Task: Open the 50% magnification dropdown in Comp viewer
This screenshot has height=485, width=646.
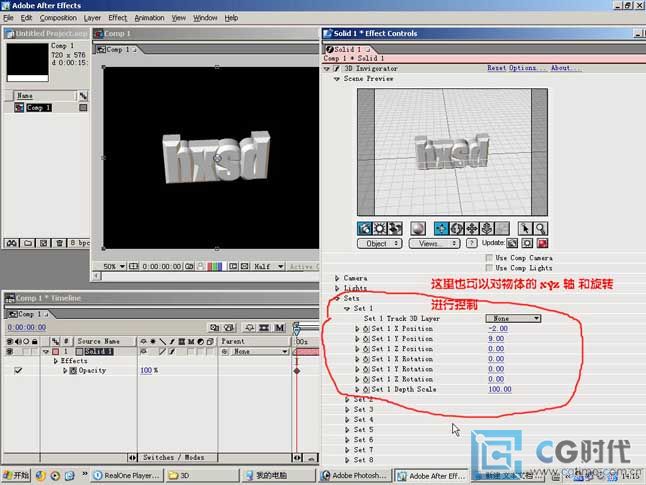Action: [114, 266]
